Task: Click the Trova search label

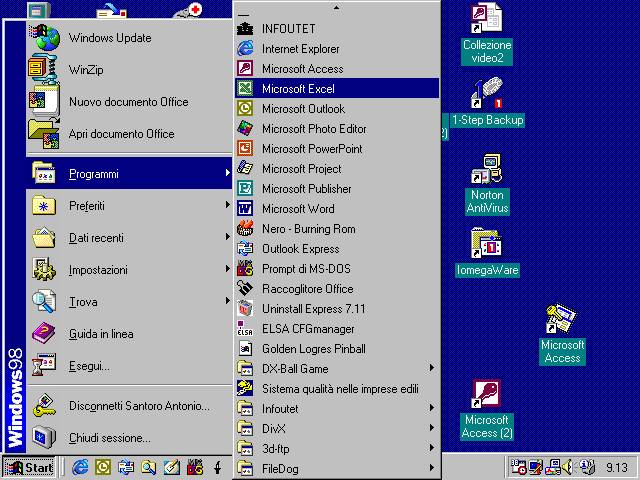Action: coord(83,302)
